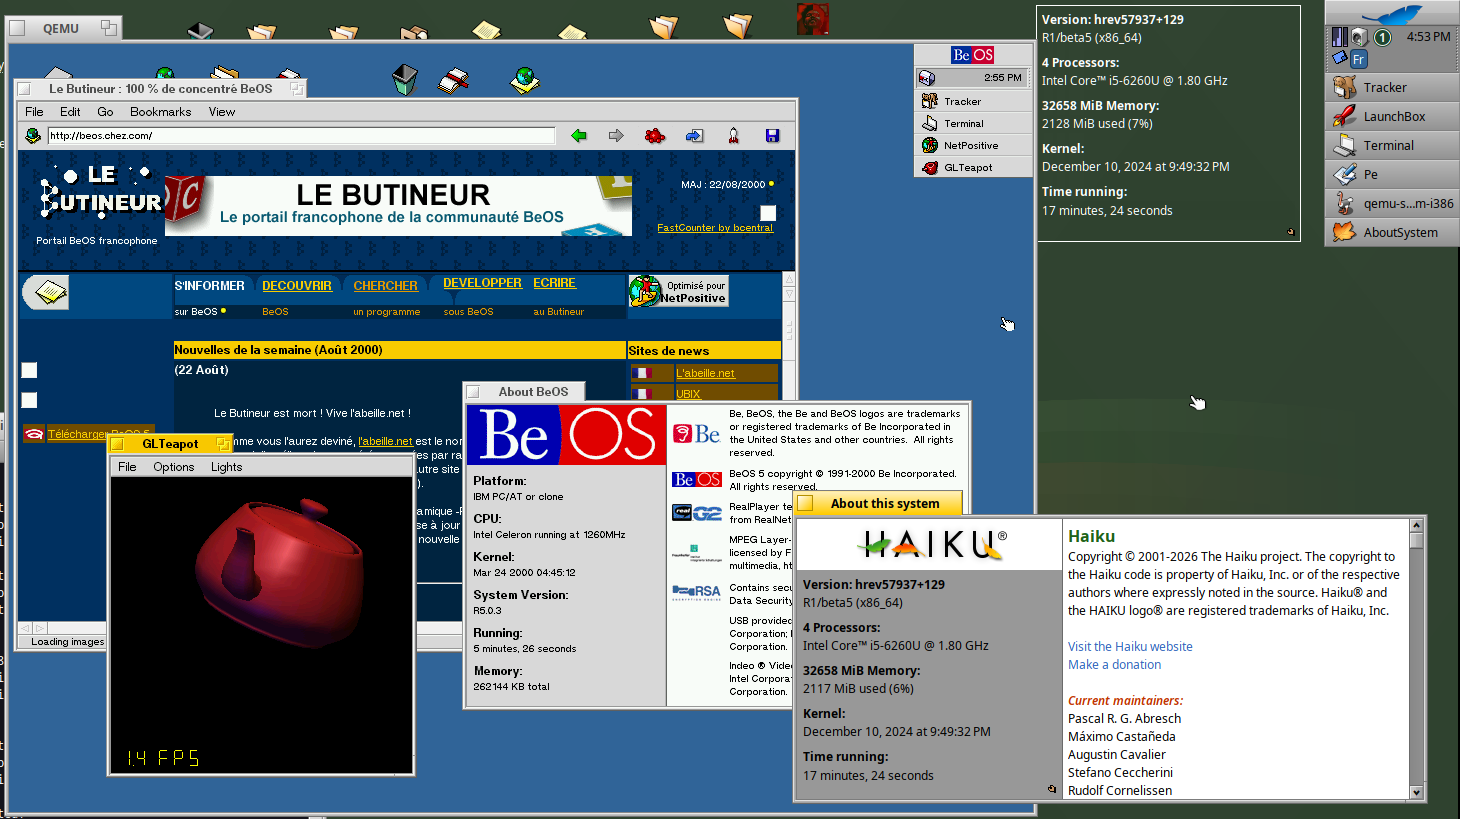Click the RealPlayer G2 logo in About BeOS

pyautogui.click(x=696, y=513)
